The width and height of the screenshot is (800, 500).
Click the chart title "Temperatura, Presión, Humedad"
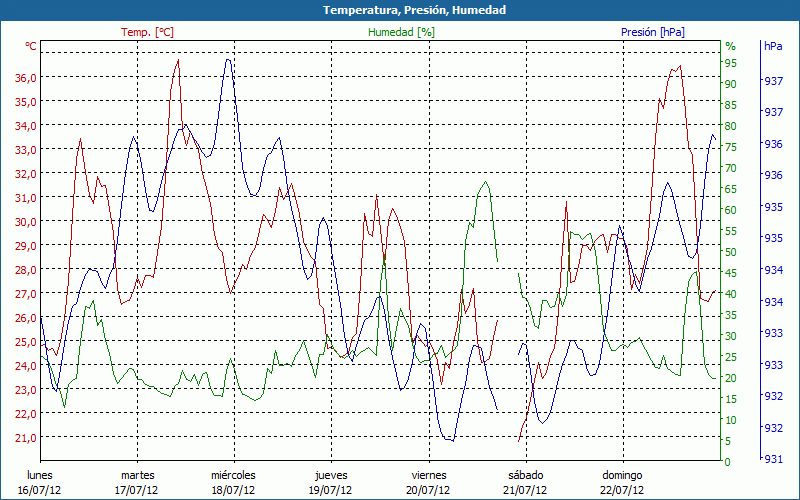pos(400,10)
